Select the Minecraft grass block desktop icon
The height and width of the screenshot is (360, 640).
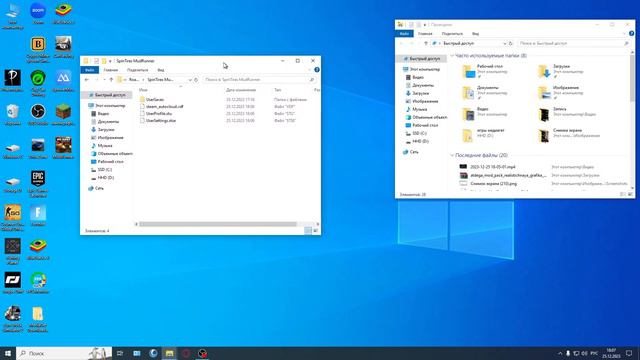(x=63, y=115)
